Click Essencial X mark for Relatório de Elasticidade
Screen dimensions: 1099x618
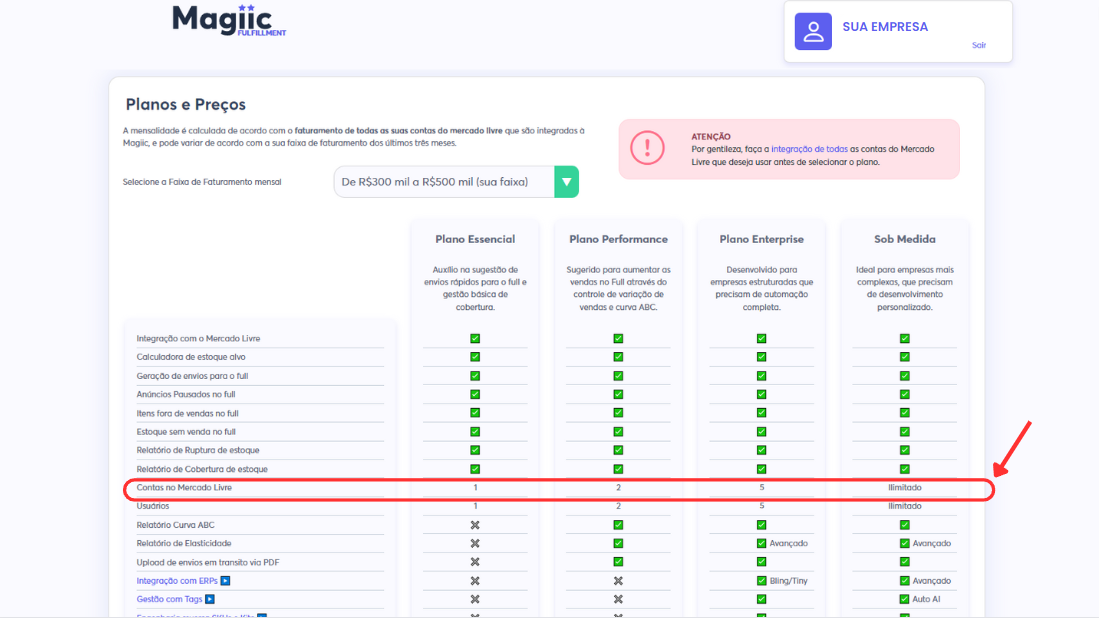tap(475, 543)
